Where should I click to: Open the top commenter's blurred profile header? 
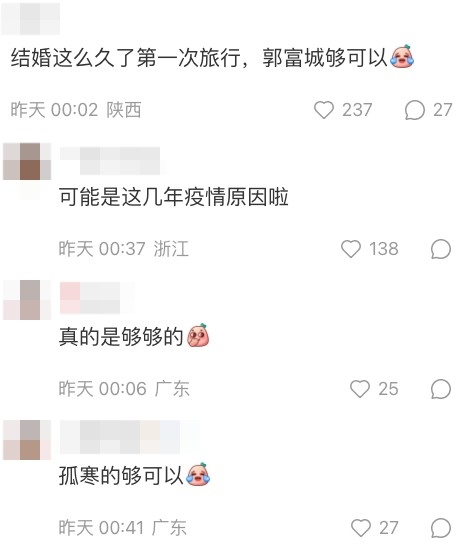30,17
